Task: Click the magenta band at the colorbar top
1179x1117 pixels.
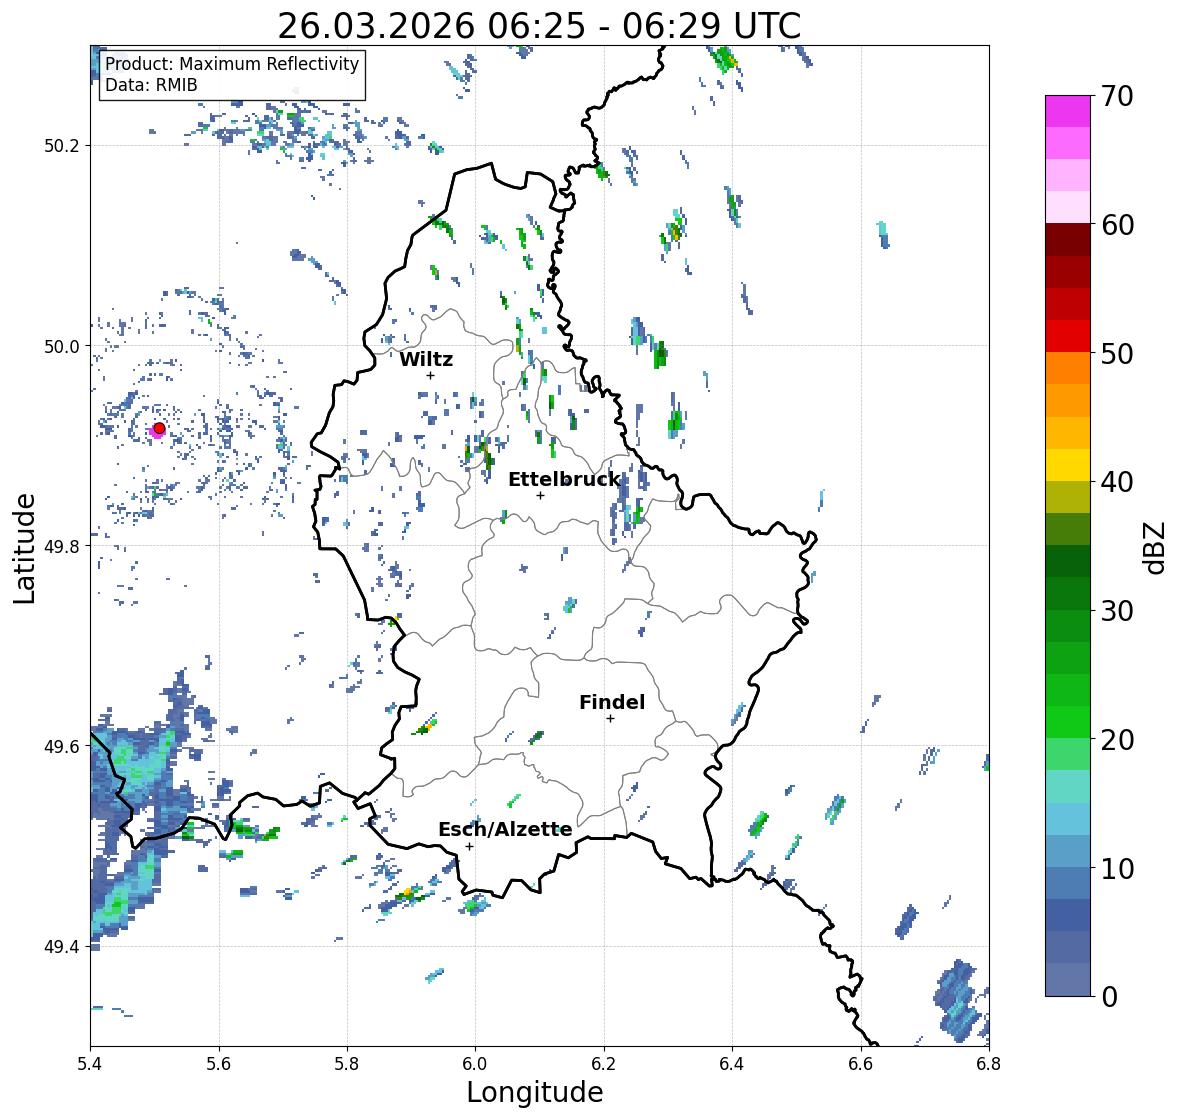Action: 1068,111
